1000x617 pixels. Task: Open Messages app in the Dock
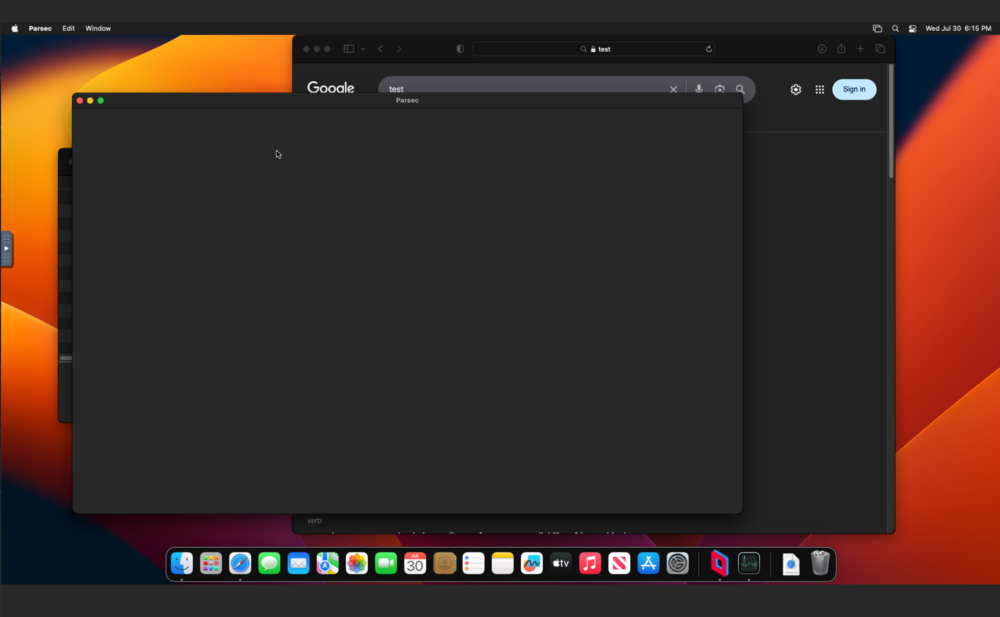pyautogui.click(x=269, y=563)
